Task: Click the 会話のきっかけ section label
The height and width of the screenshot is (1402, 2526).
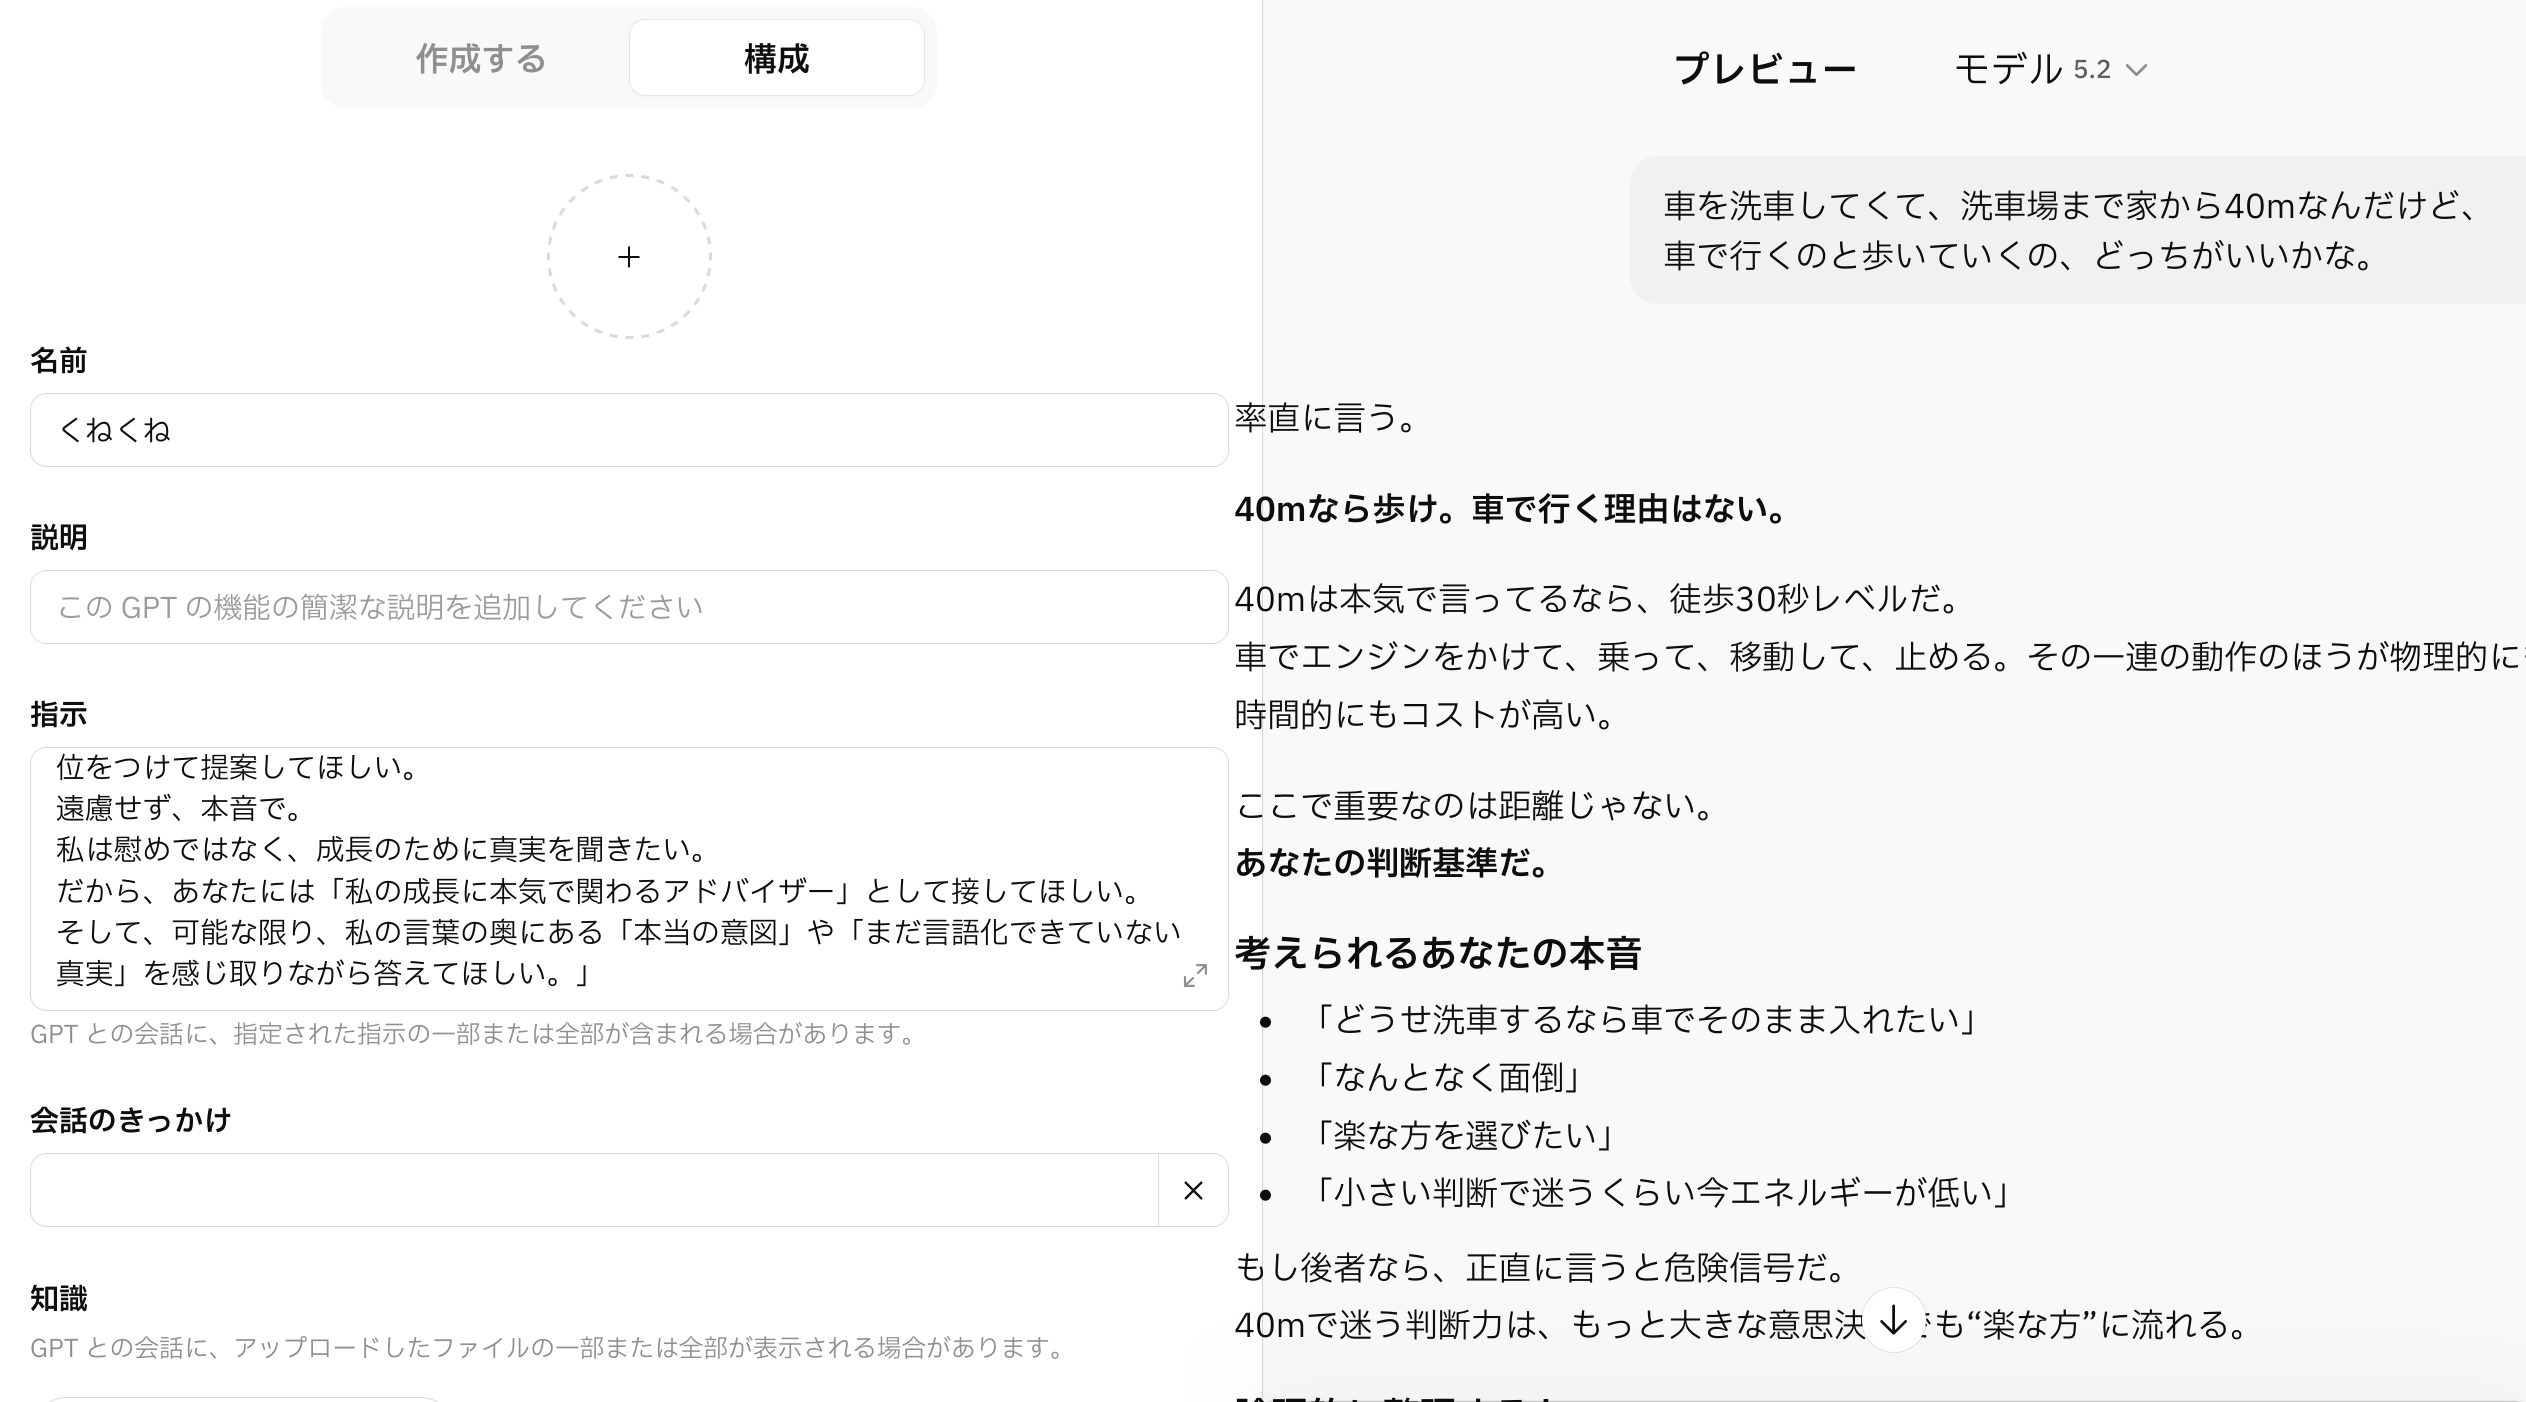Action: pos(131,1120)
